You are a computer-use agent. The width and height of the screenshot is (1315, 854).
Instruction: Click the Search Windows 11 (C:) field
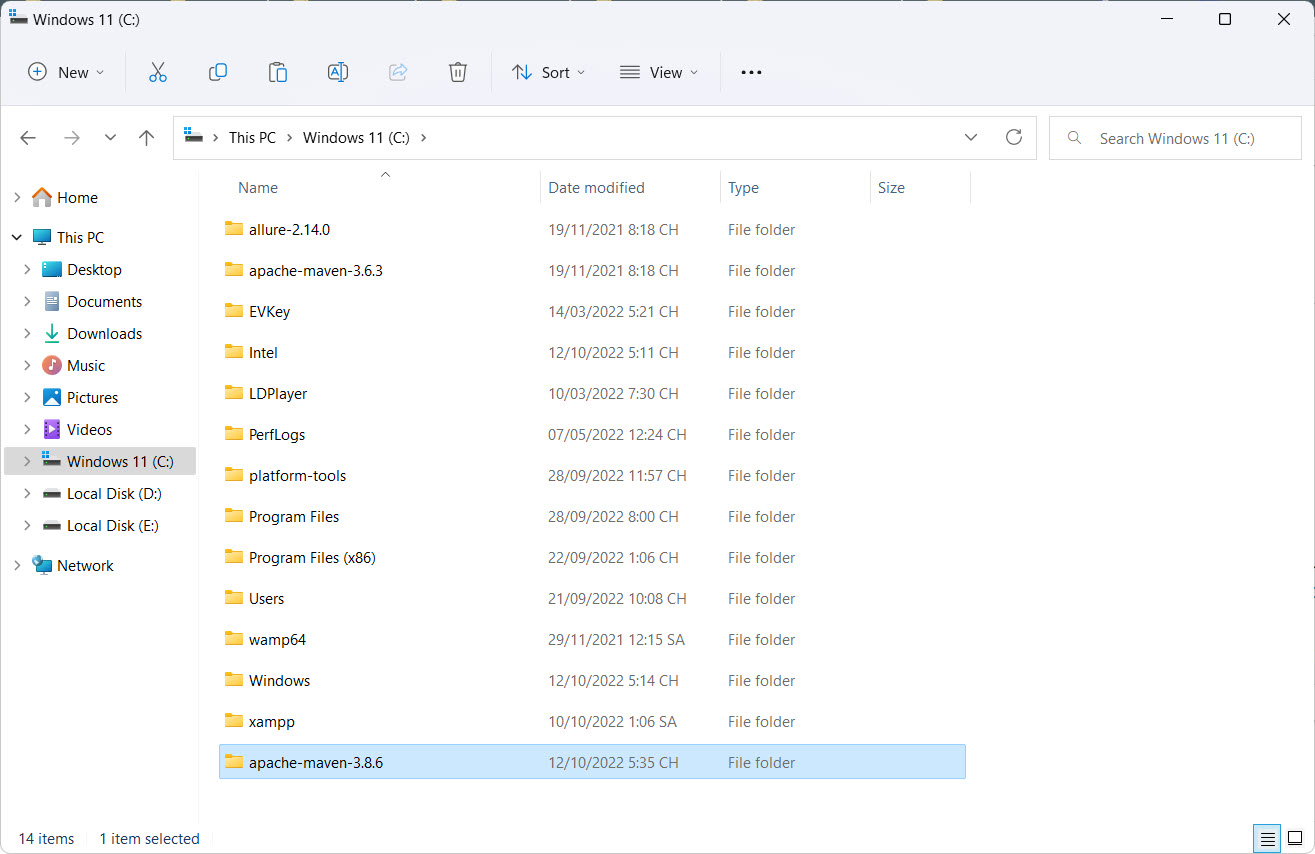coord(1176,138)
